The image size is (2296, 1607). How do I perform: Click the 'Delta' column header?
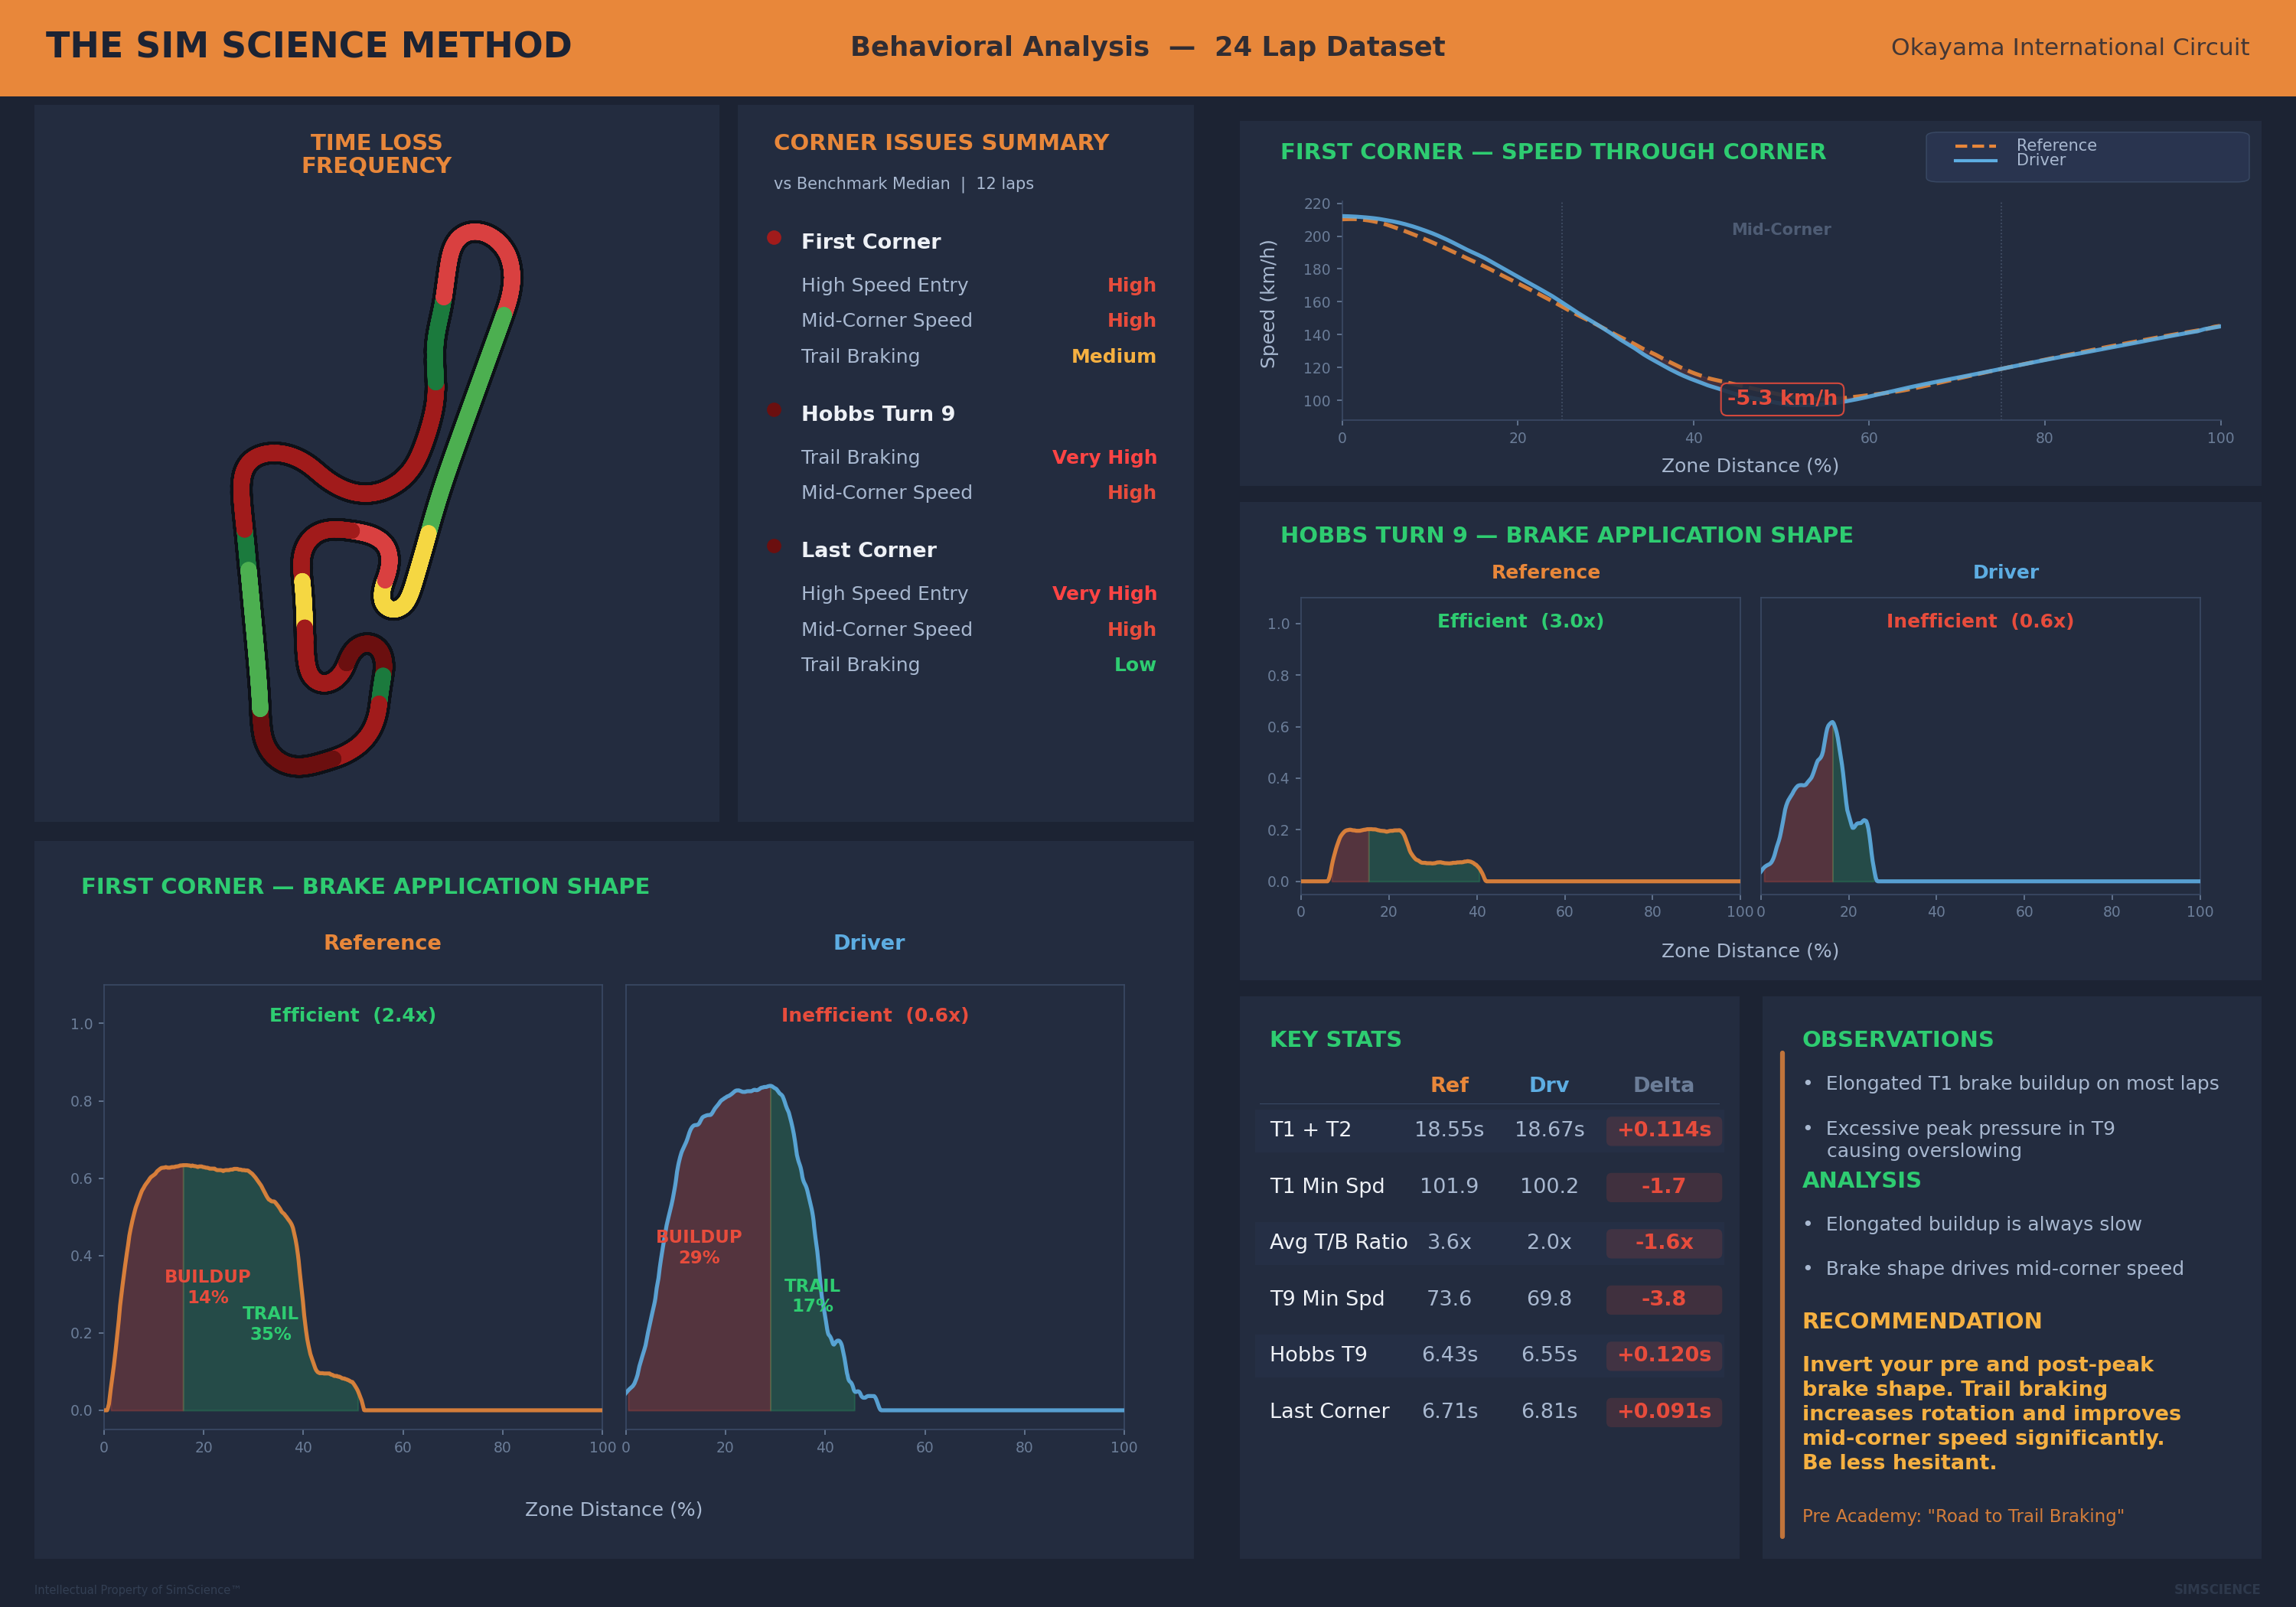[1663, 1085]
